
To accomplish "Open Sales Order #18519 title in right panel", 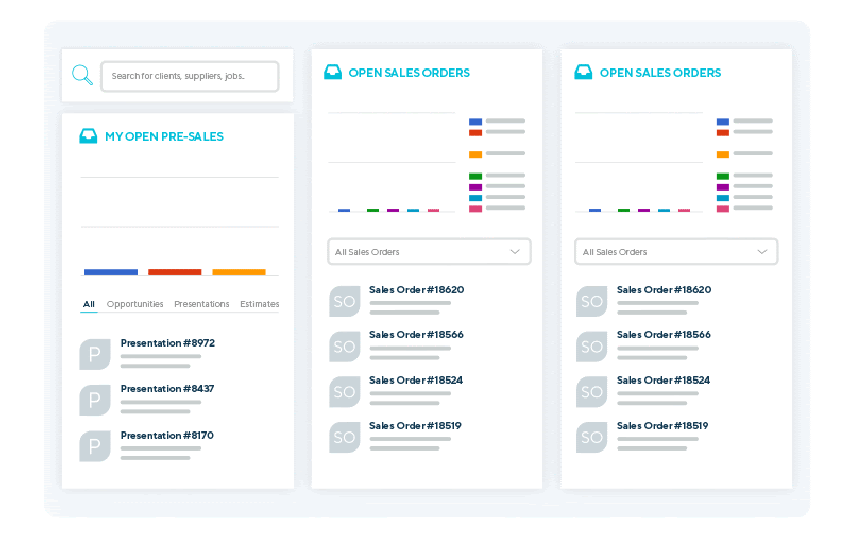I will [x=662, y=425].
